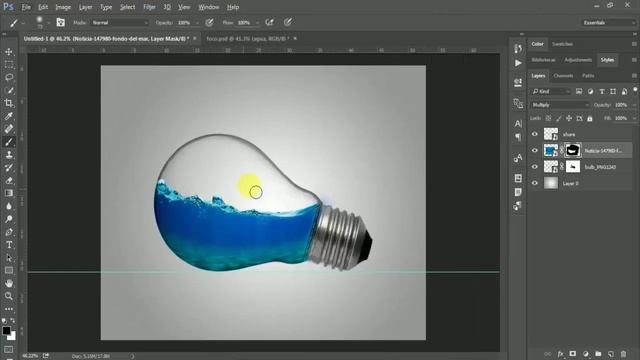Toggle lock image pixels

click(559, 118)
